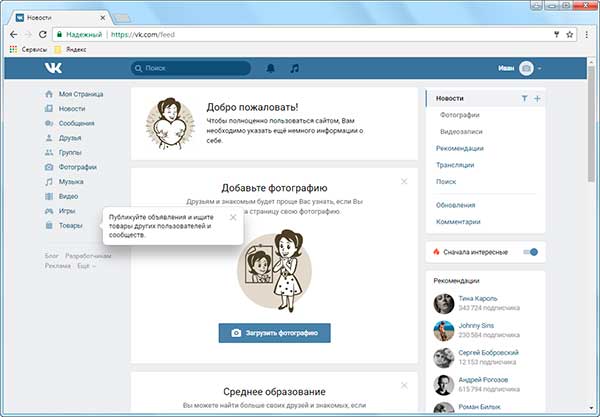Close the Товары tooltip popup
Screen dimensions: 600x417
pos(233,216)
